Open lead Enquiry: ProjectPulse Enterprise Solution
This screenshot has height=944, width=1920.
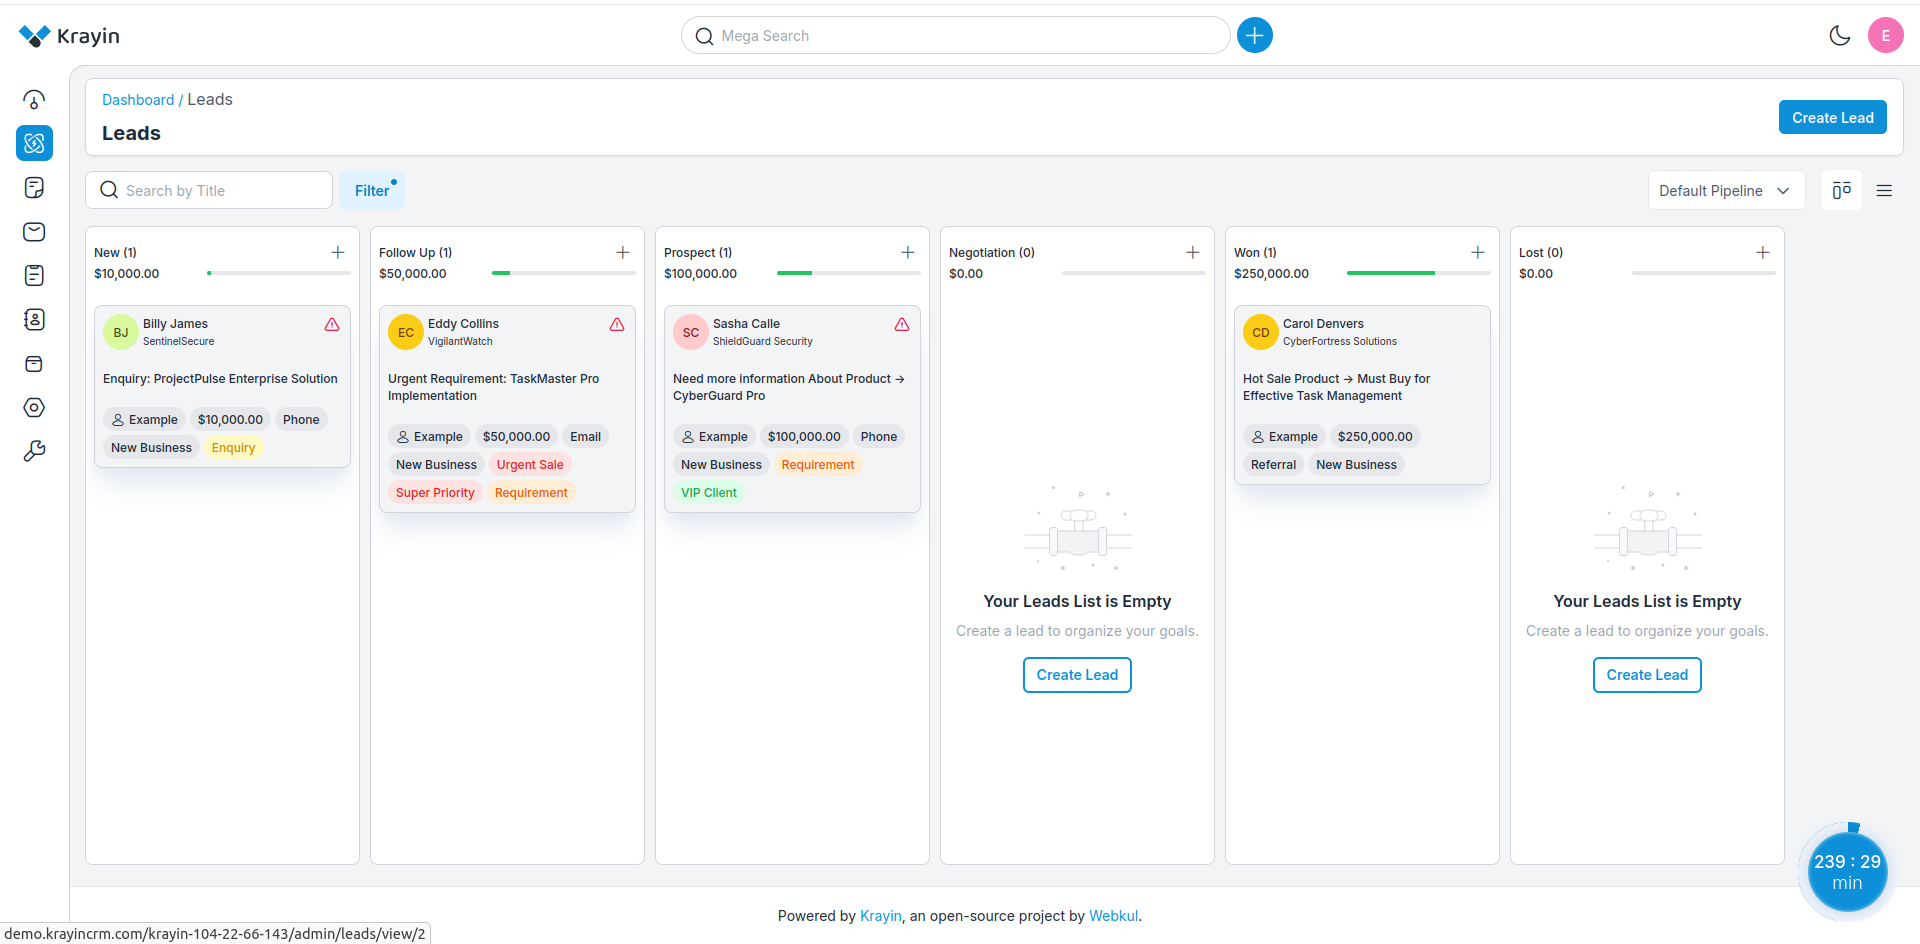point(220,379)
